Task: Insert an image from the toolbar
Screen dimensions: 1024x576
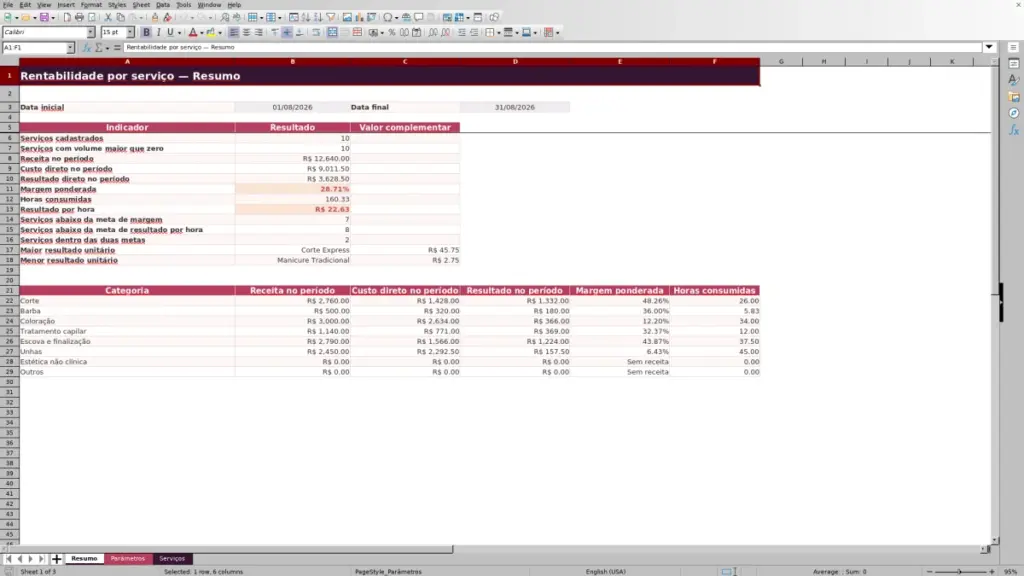Action: pyautogui.click(x=347, y=18)
